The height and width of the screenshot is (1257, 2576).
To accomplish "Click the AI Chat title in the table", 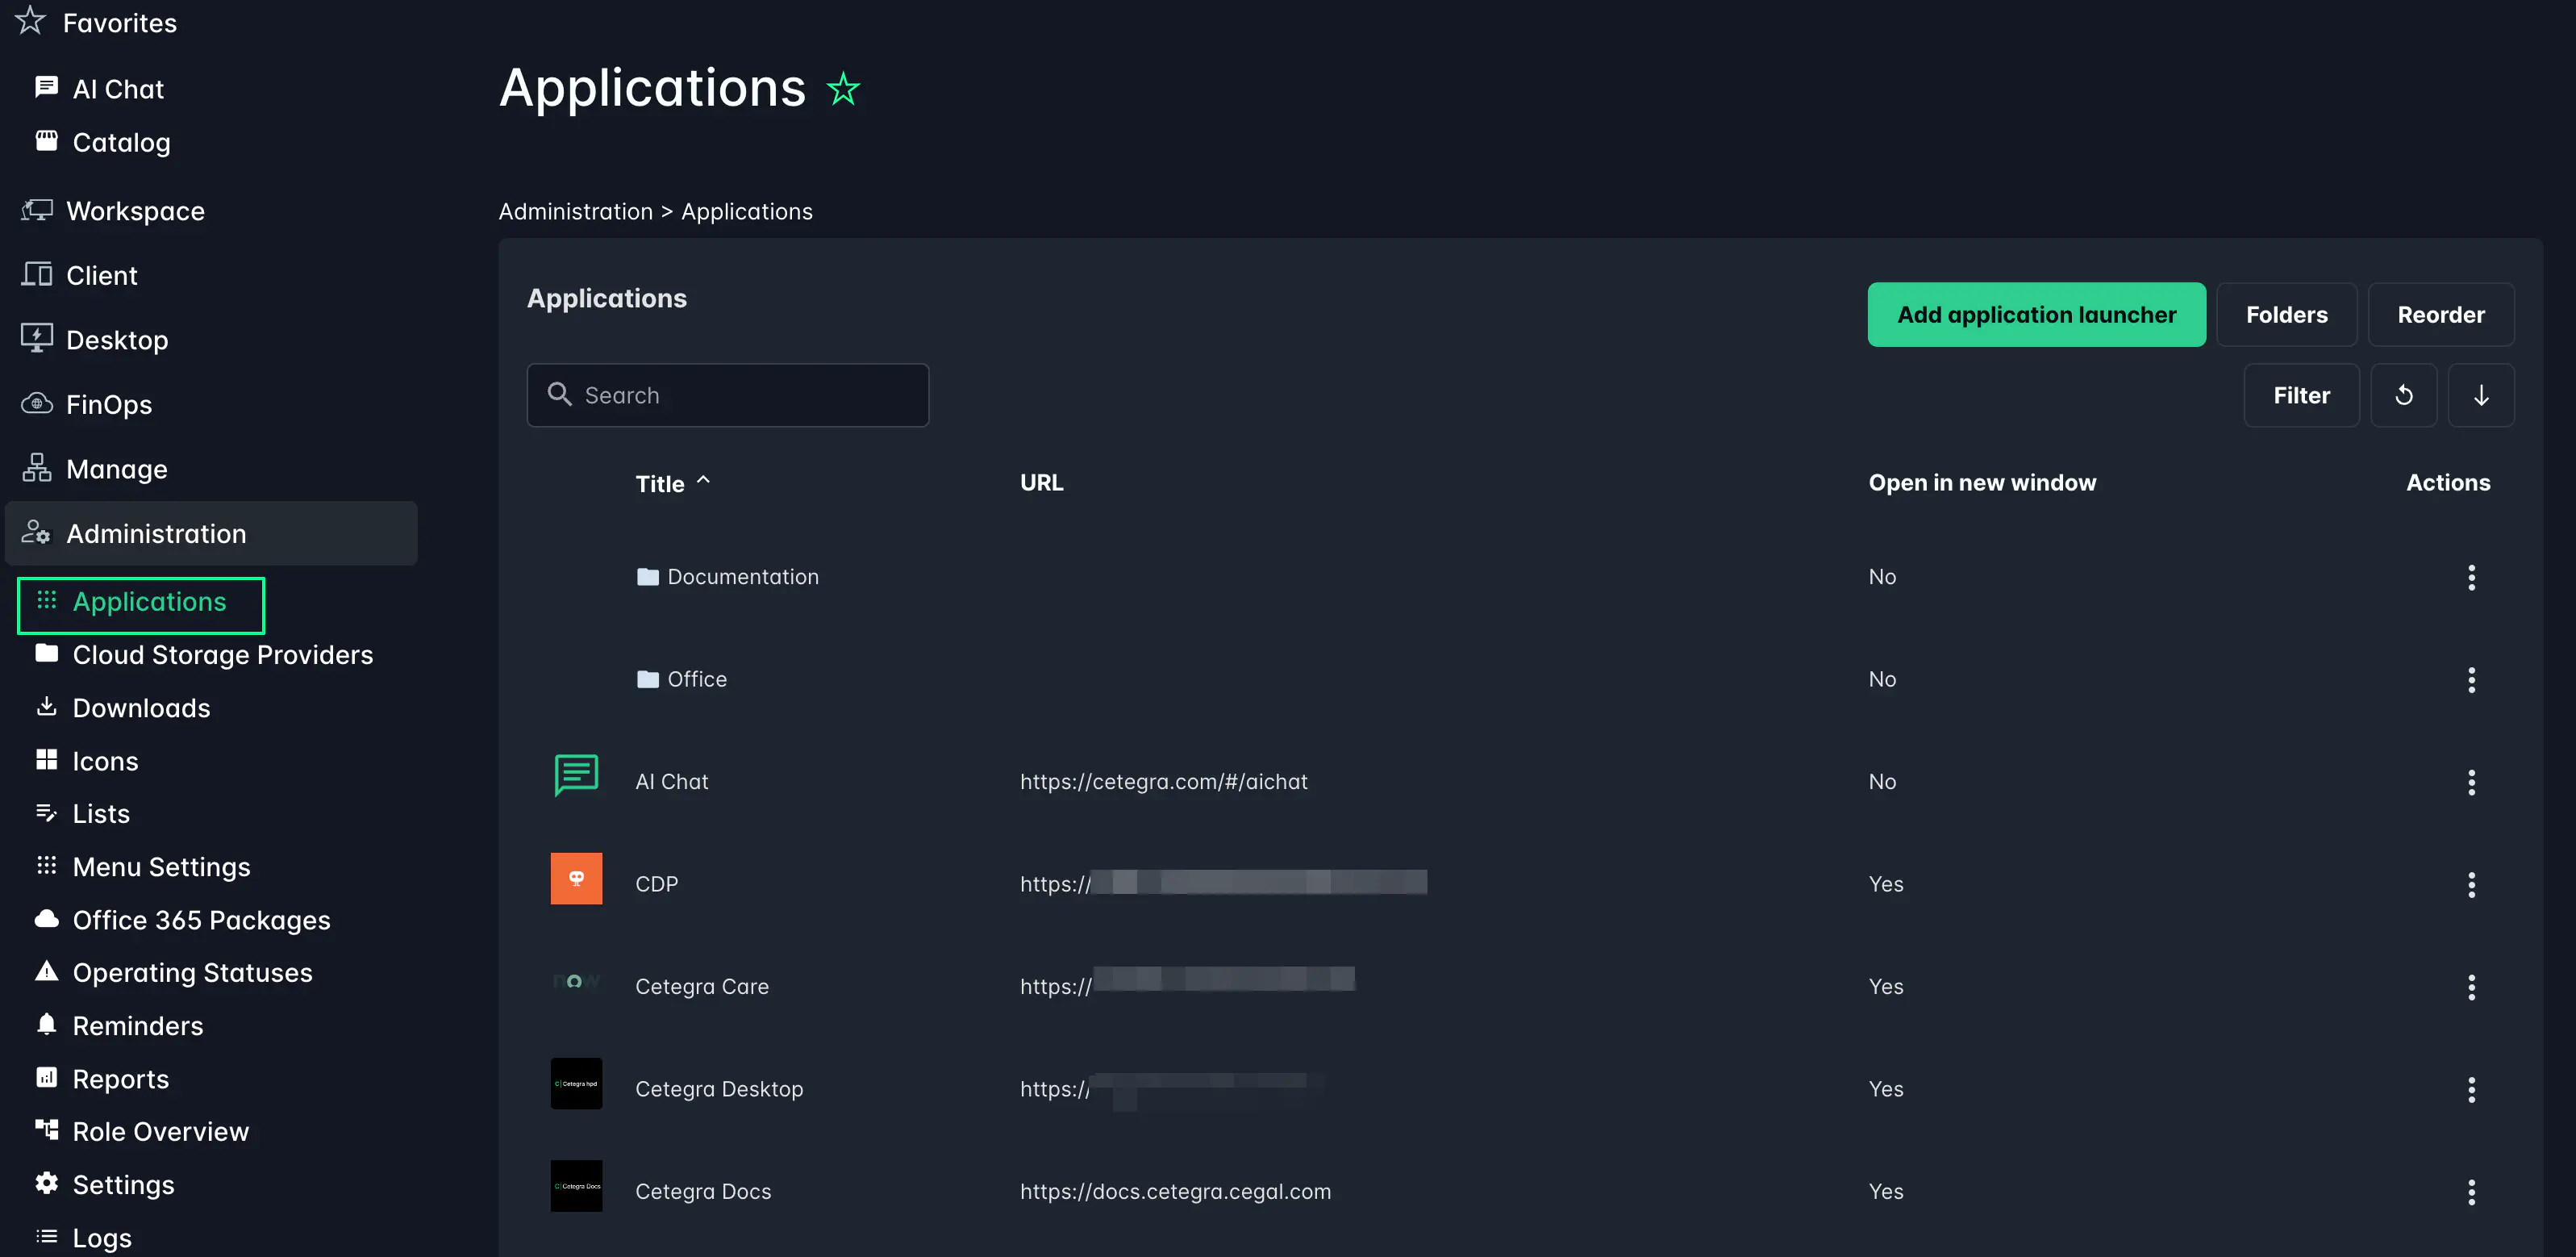I will tap(672, 782).
